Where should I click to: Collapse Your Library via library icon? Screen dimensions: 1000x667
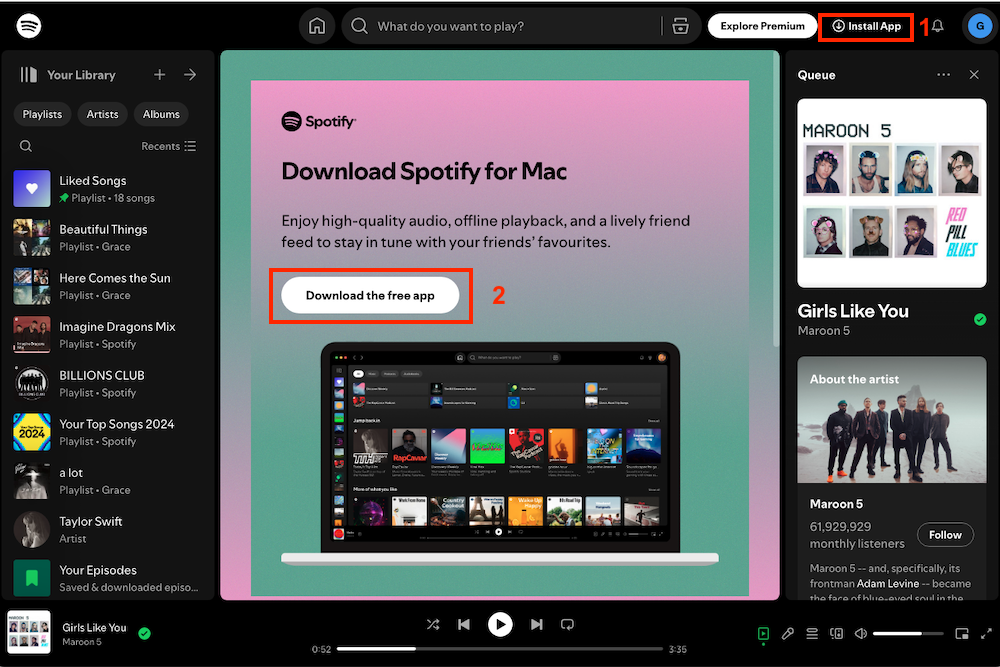(x=29, y=75)
